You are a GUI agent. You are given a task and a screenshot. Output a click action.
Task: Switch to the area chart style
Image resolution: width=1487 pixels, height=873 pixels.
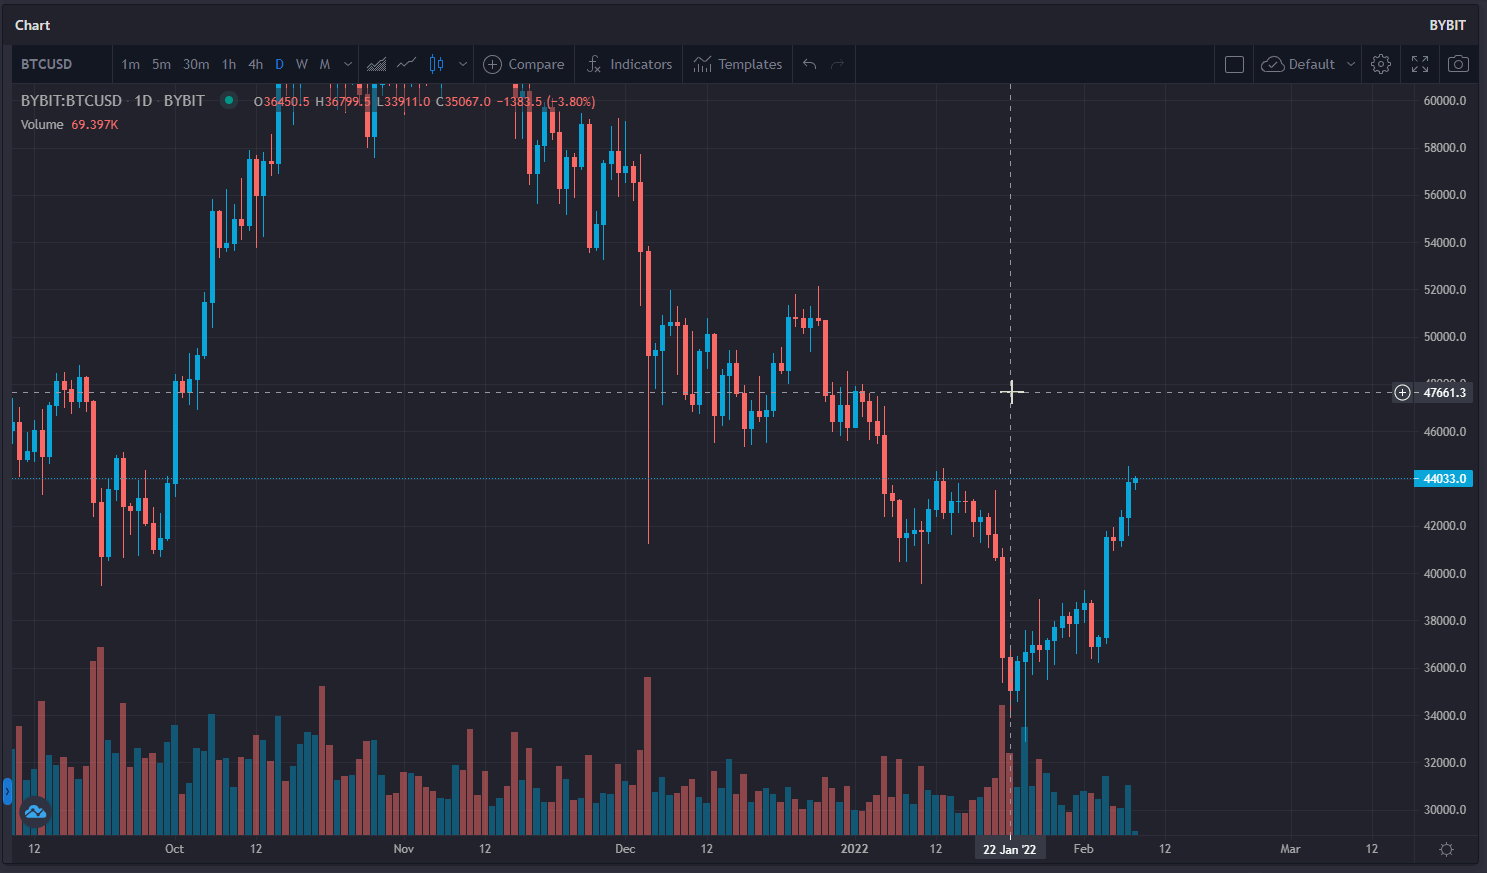click(x=376, y=64)
